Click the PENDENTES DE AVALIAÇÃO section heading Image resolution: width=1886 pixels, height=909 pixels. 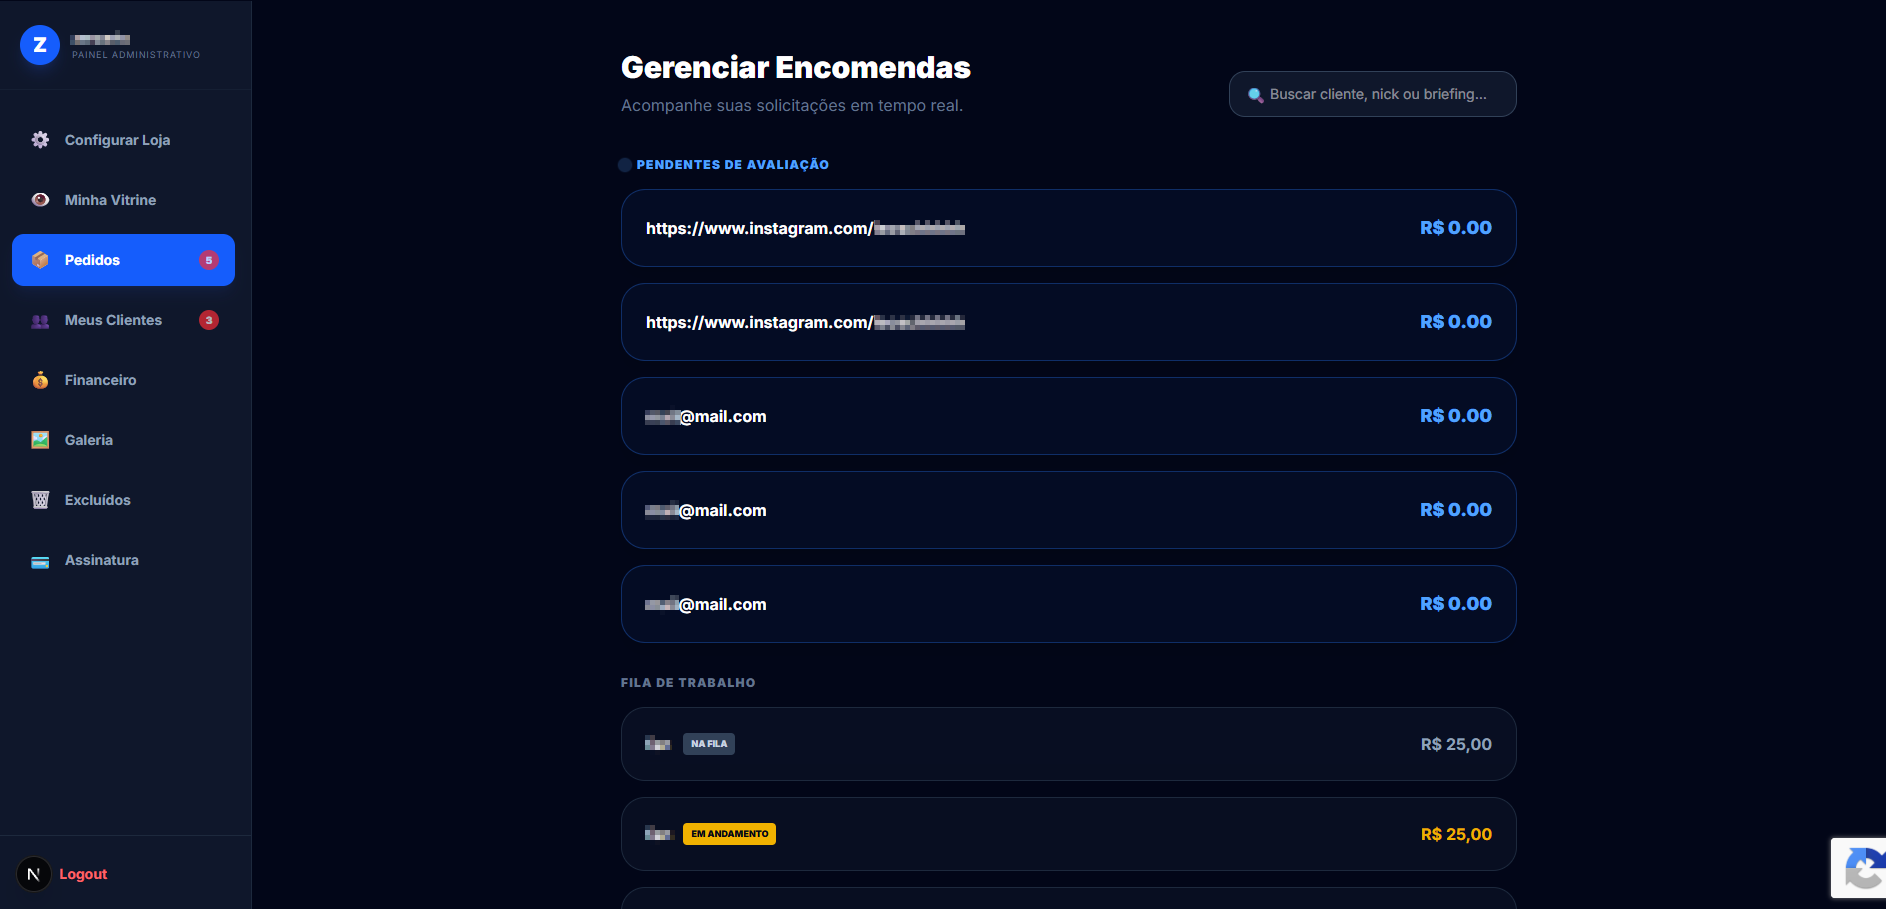733,165
